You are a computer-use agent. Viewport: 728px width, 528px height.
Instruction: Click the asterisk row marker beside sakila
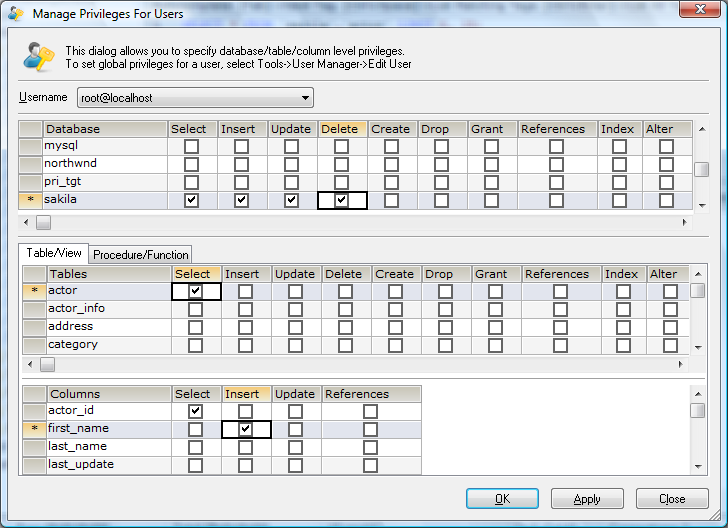[31, 200]
